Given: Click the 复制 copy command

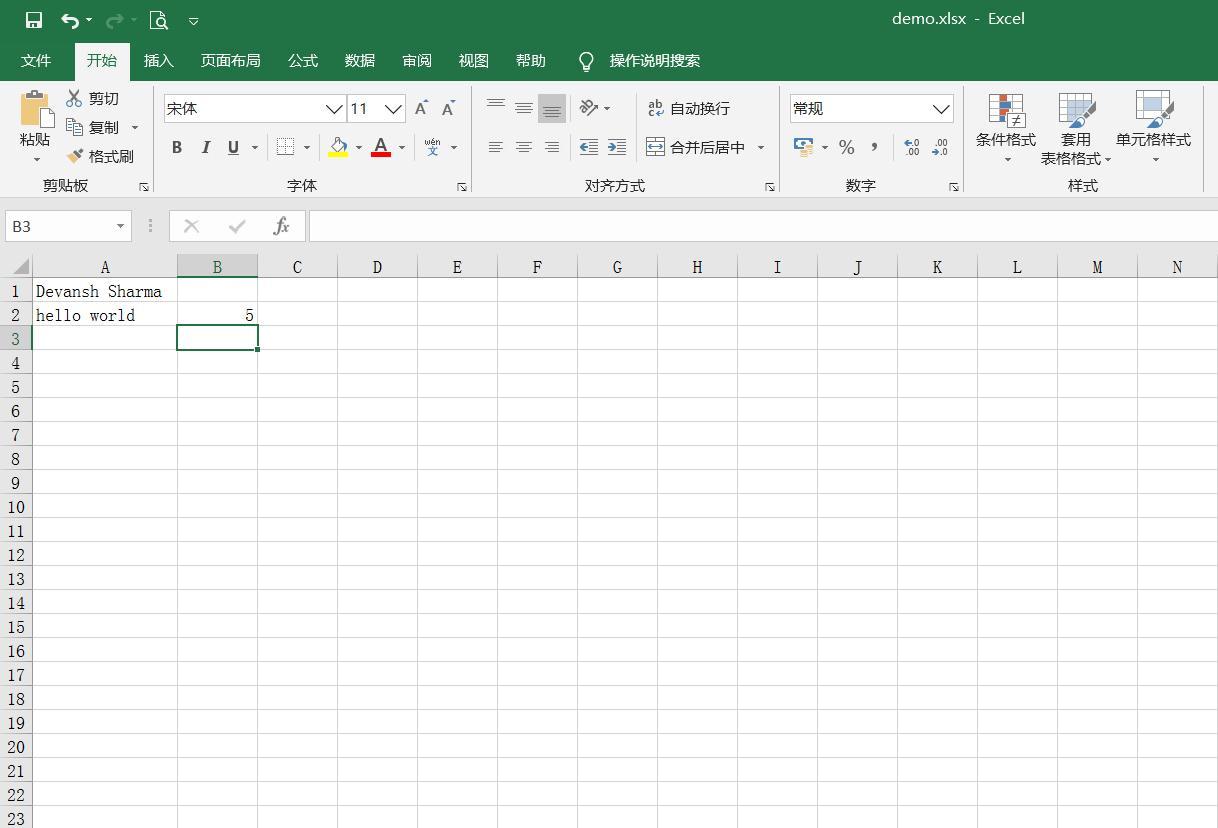Looking at the screenshot, I should [101, 127].
